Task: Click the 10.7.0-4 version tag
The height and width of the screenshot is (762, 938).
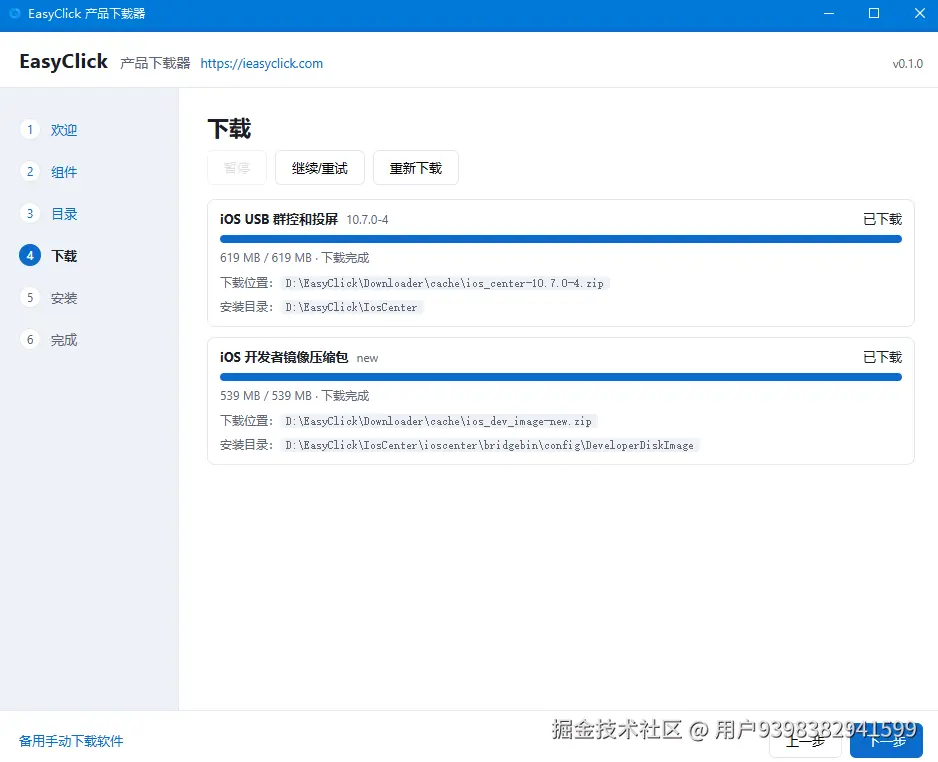Action: click(x=367, y=220)
